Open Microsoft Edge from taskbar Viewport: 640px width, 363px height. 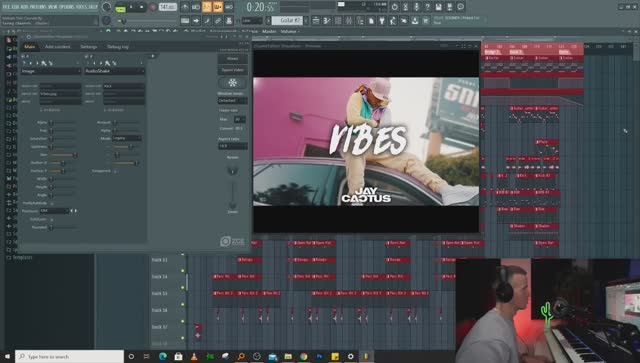[162, 356]
